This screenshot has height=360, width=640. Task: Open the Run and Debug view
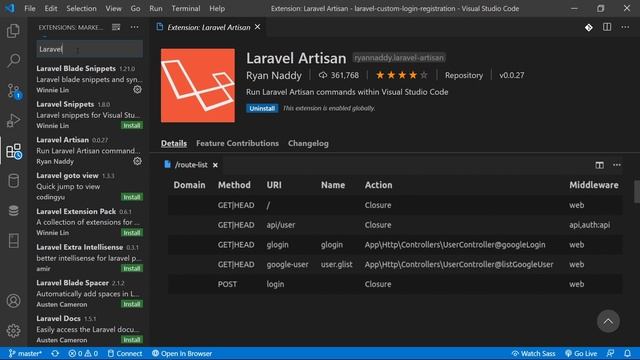pos(13,121)
